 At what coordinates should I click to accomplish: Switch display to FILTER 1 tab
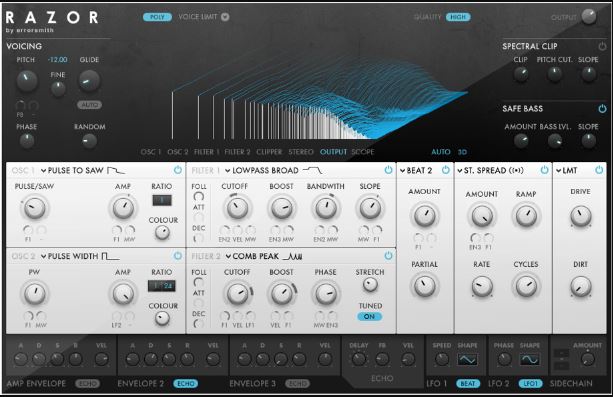pyautogui.click(x=207, y=152)
